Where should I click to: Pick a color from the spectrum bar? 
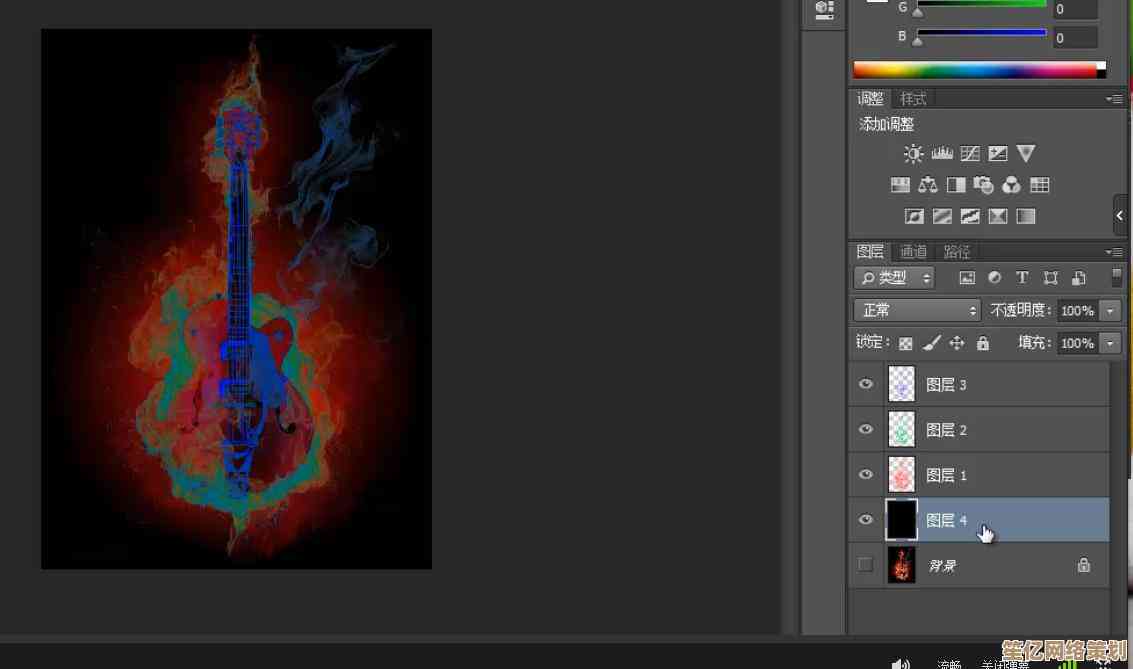[x=975, y=70]
